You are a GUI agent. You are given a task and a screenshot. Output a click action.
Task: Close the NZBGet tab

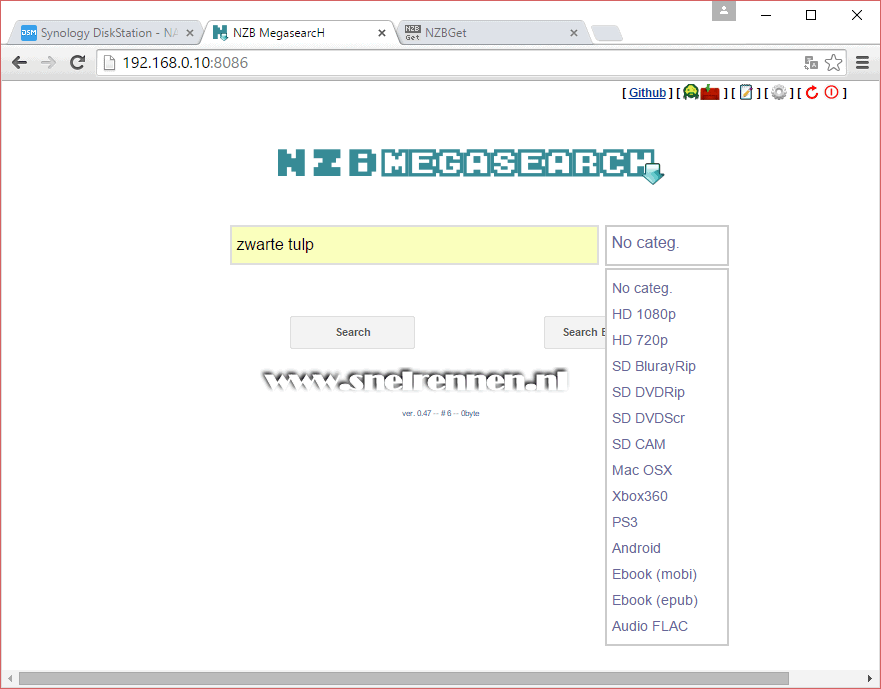(574, 33)
